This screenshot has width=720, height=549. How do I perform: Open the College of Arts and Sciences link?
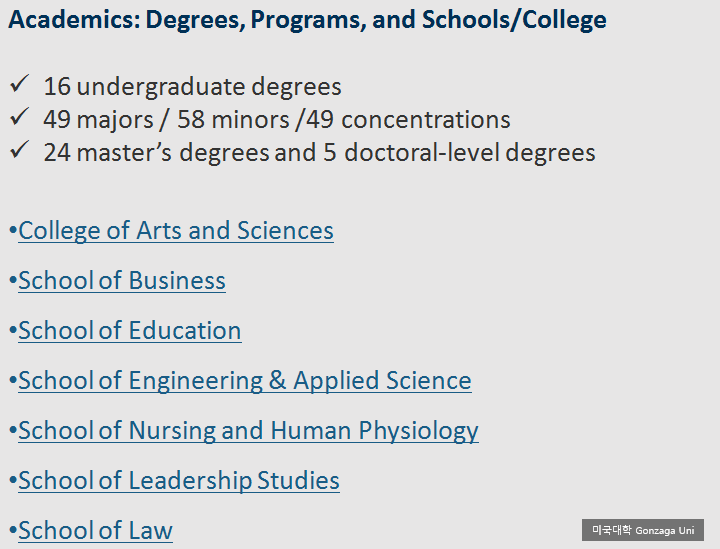pos(176,231)
